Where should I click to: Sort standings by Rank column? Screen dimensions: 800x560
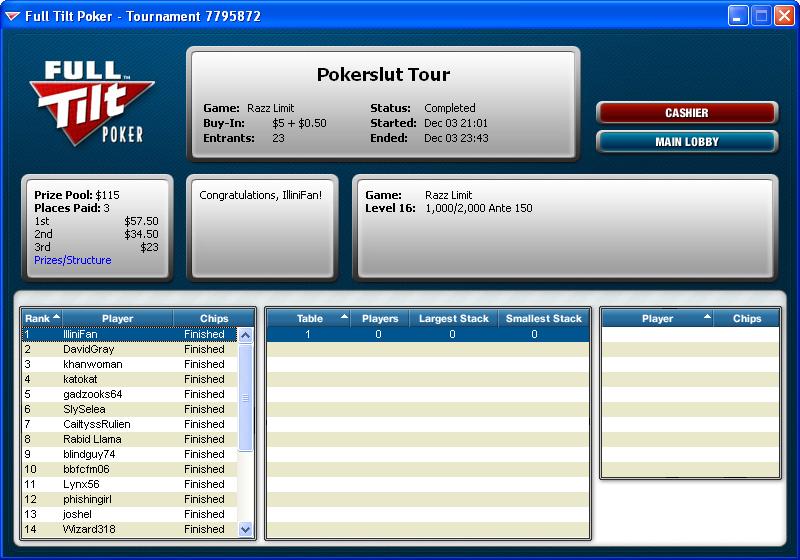[x=42, y=318]
